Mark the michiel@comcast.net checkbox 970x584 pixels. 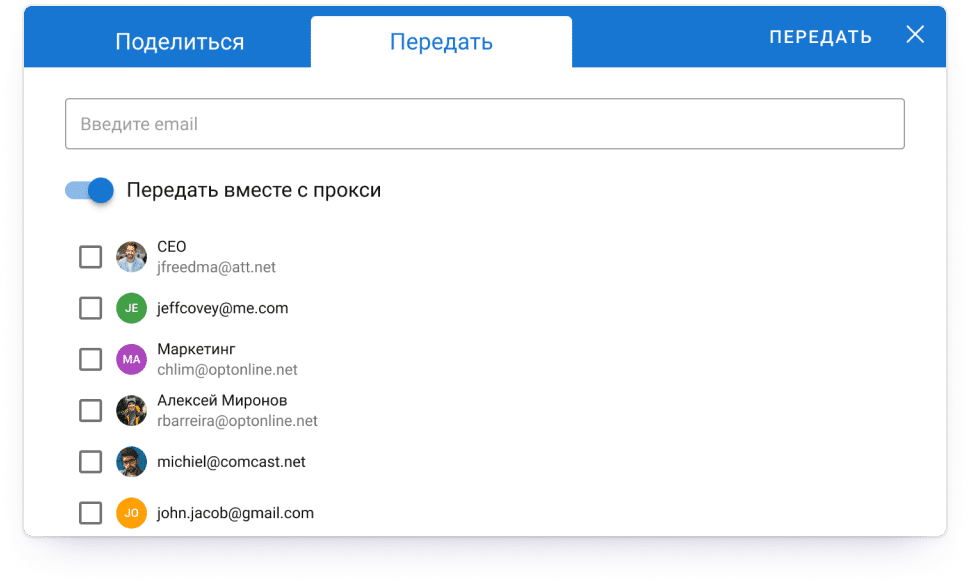click(x=90, y=462)
